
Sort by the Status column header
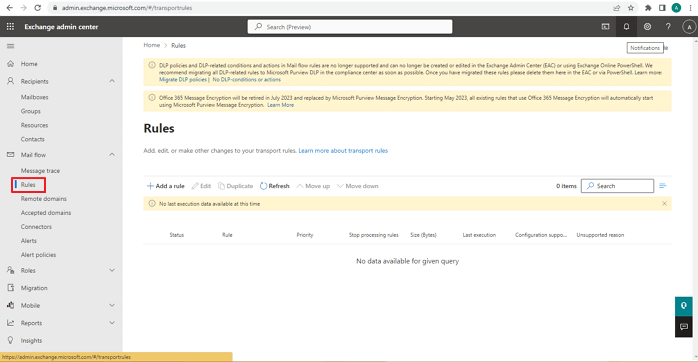tap(177, 235)
